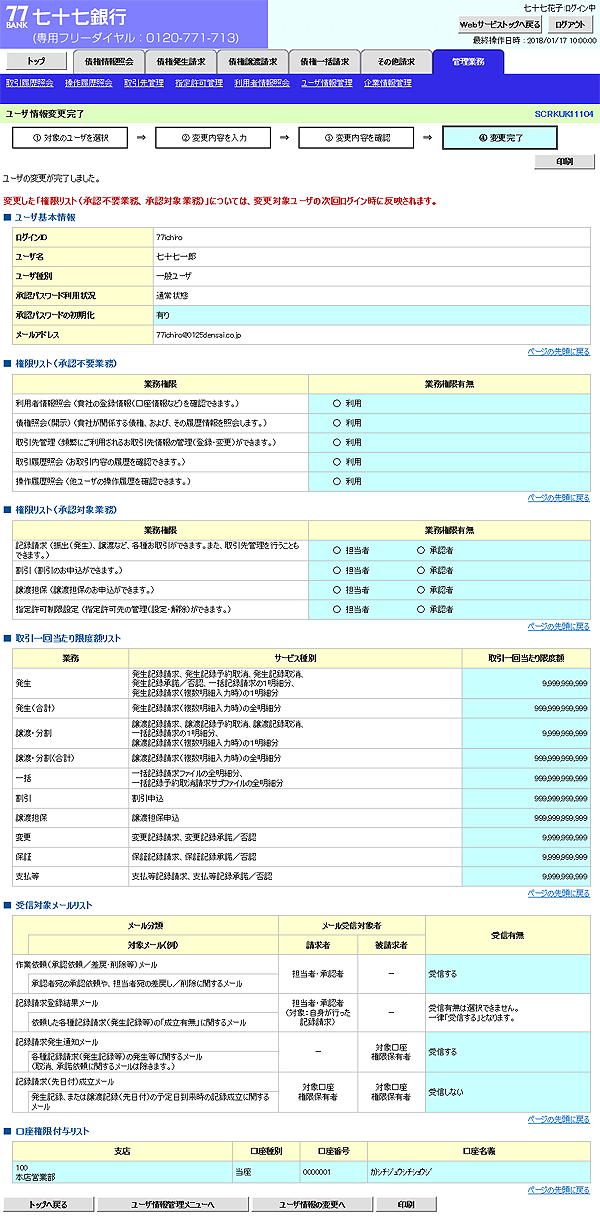Image resolution: width=600 pixels, height=1218 pixels.
Task: Click step ③ 変更内容を確認
Action: (x=357, y=137)
